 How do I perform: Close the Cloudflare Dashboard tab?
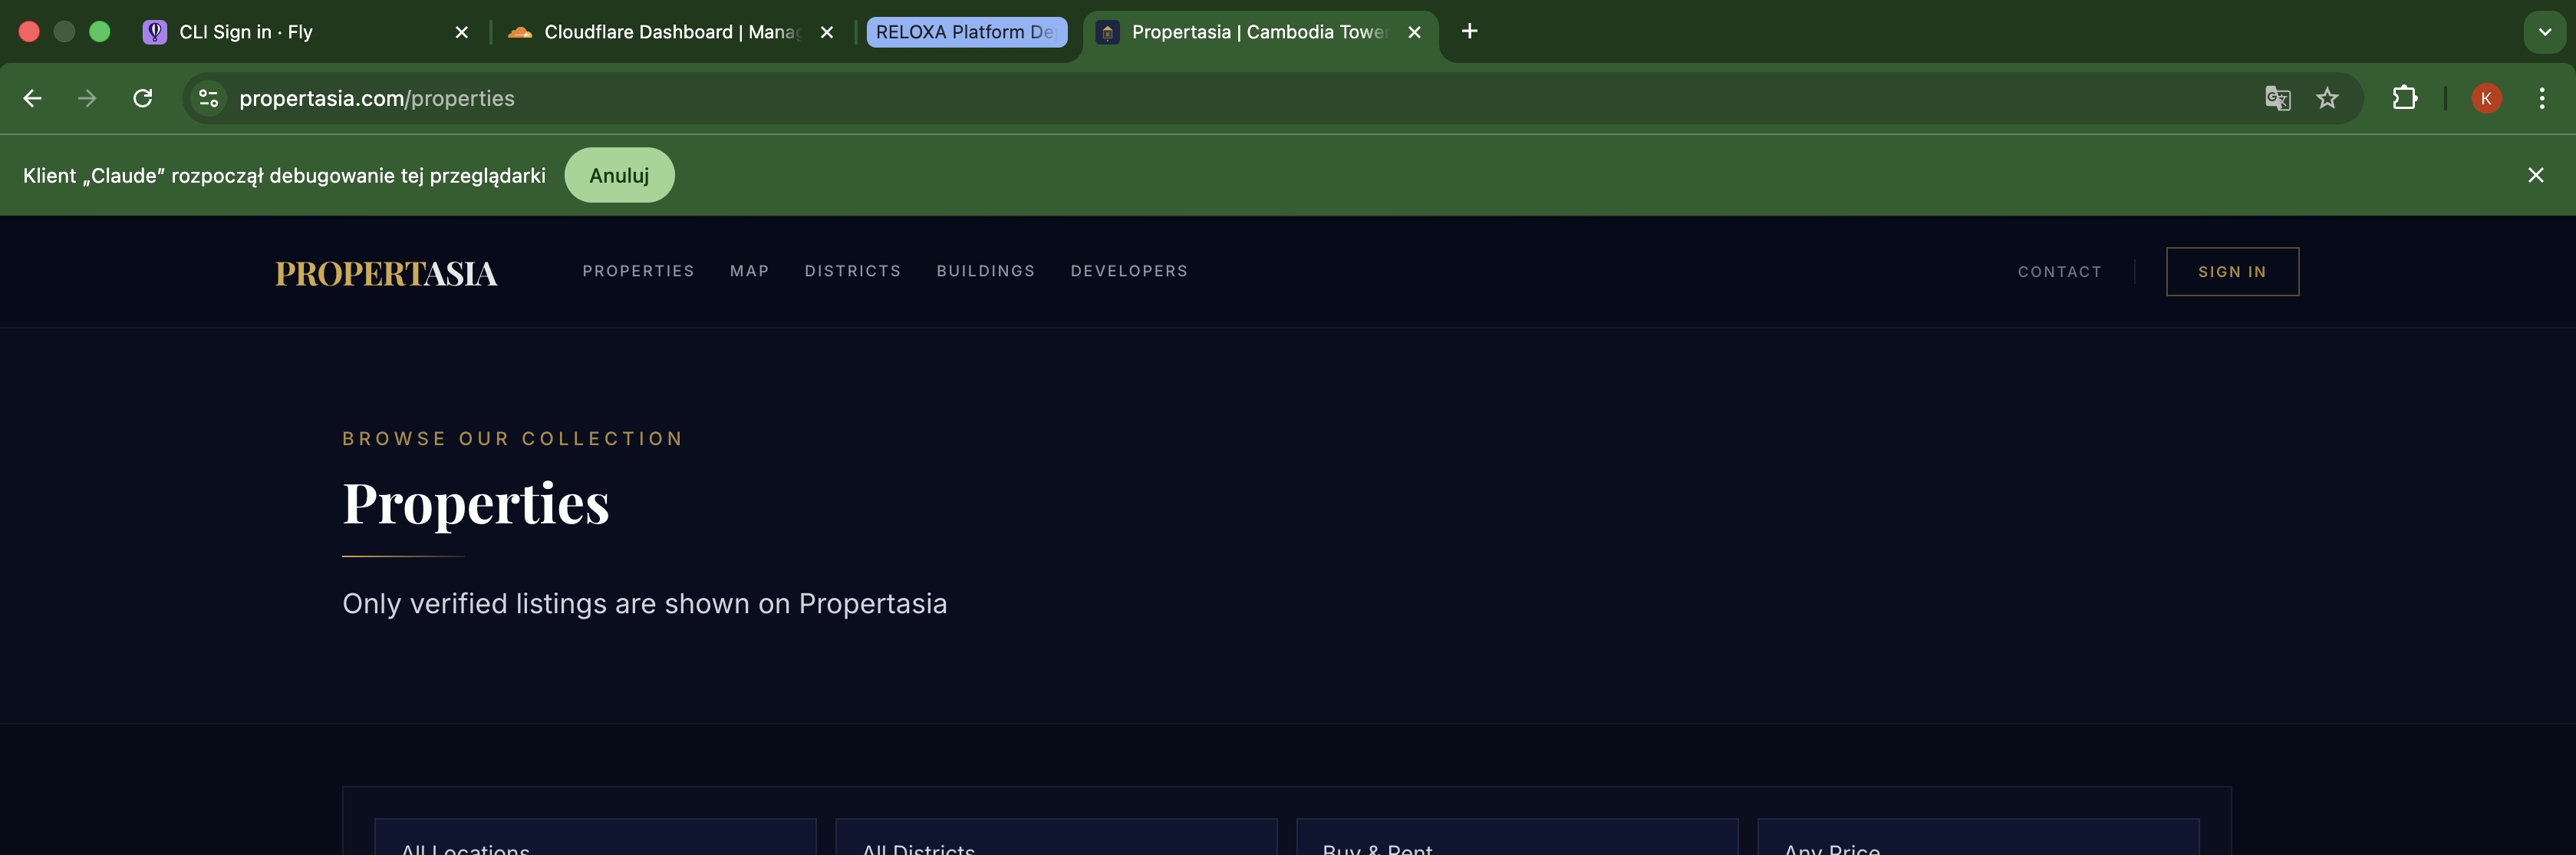coord(827,32)
